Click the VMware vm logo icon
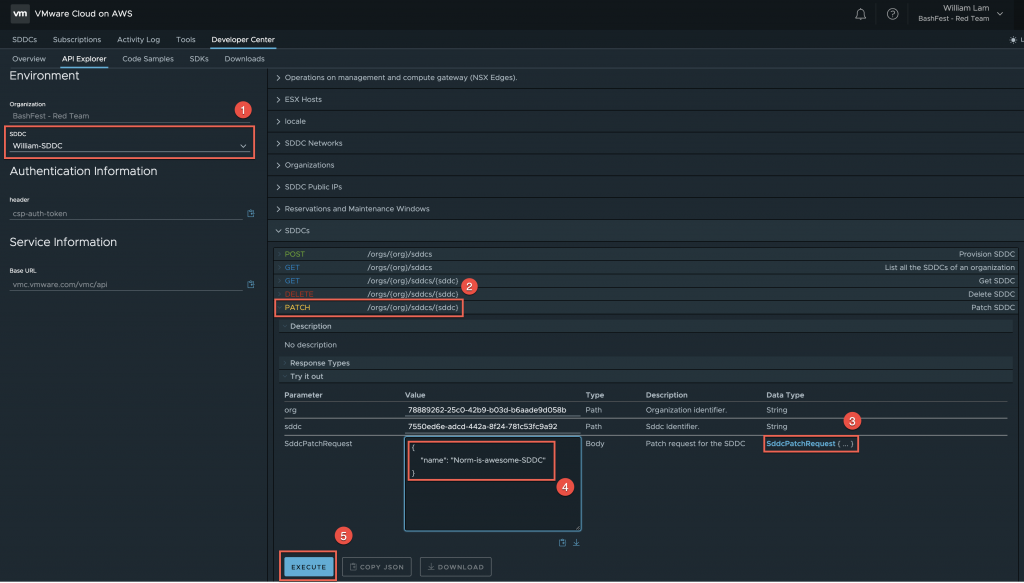The height and width of the screenshot is (583, 1024). click(20, 14)
